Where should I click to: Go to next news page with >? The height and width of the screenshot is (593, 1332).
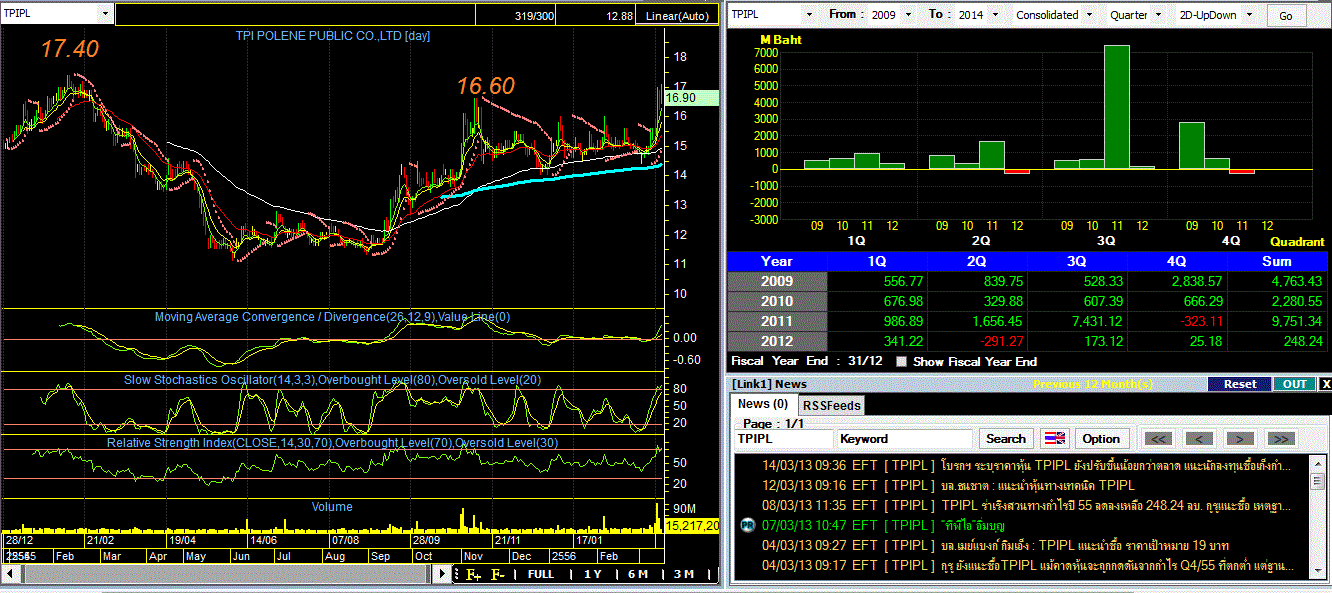(x=1240, y=439)
